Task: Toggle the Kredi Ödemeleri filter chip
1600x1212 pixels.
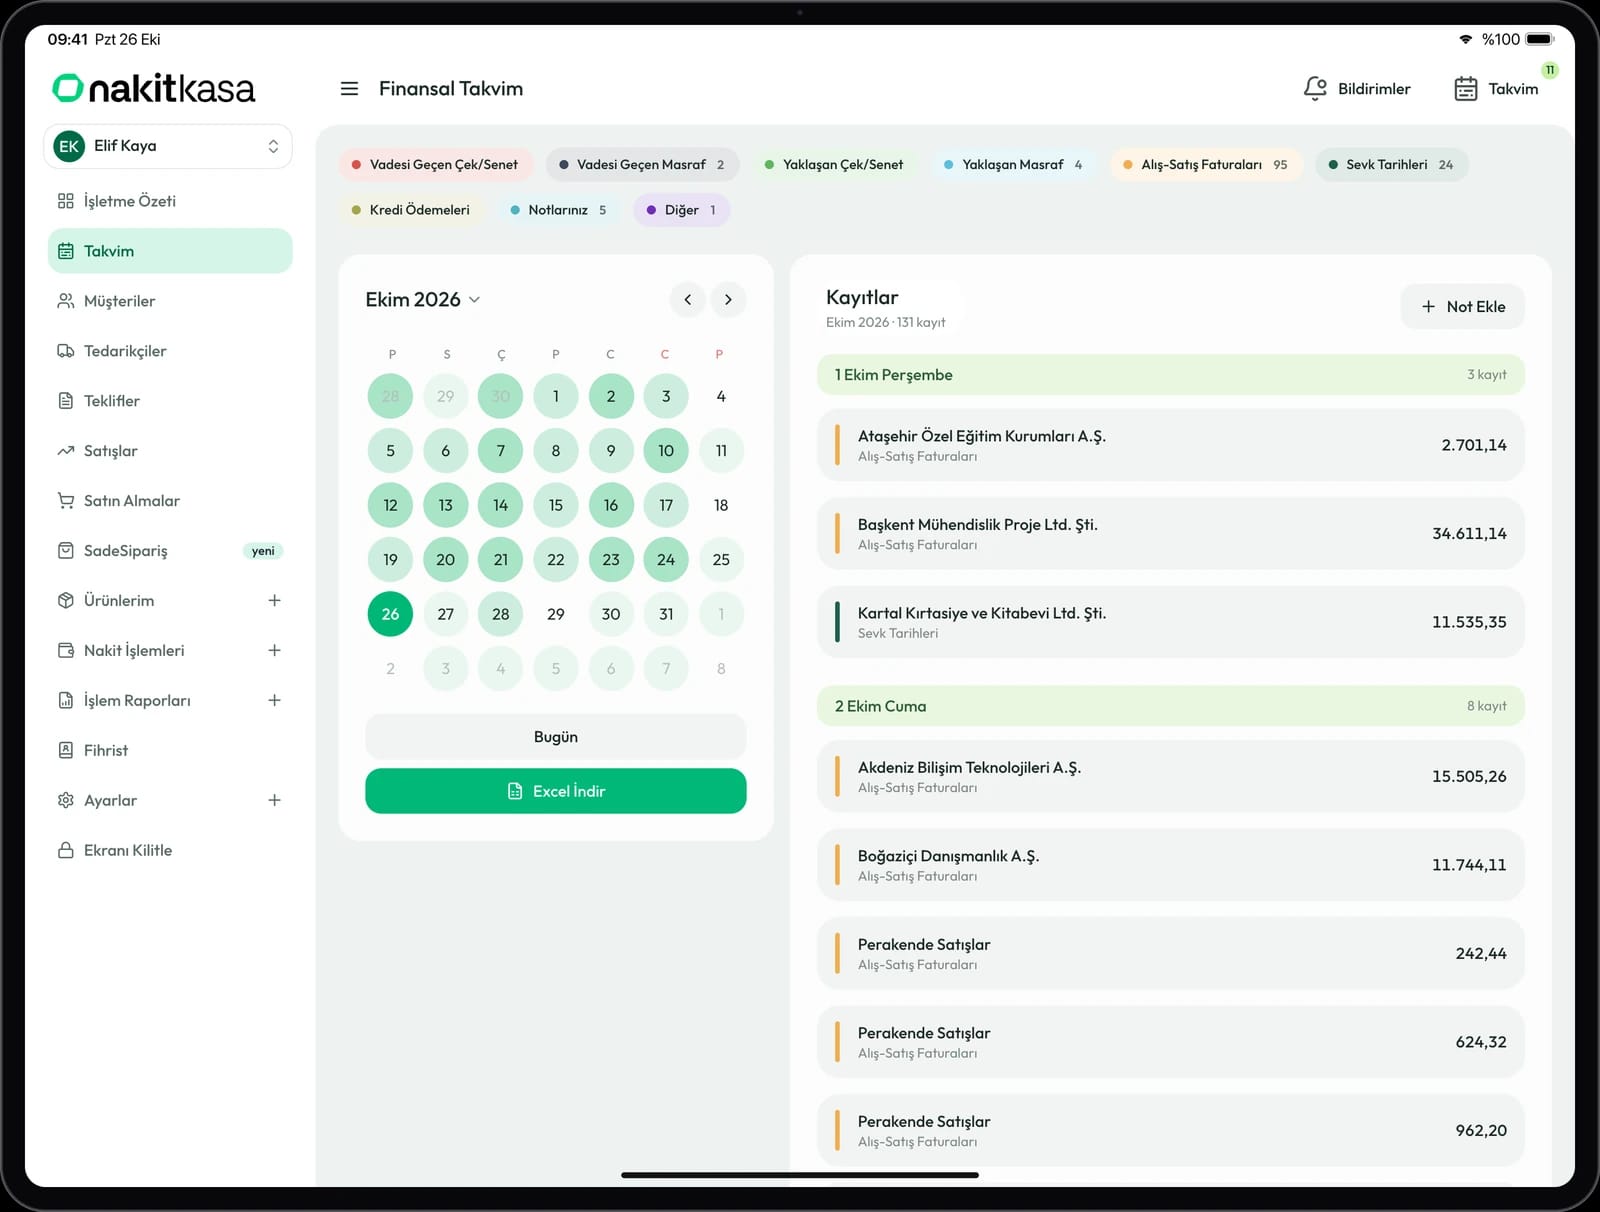Action: (411, 210)
